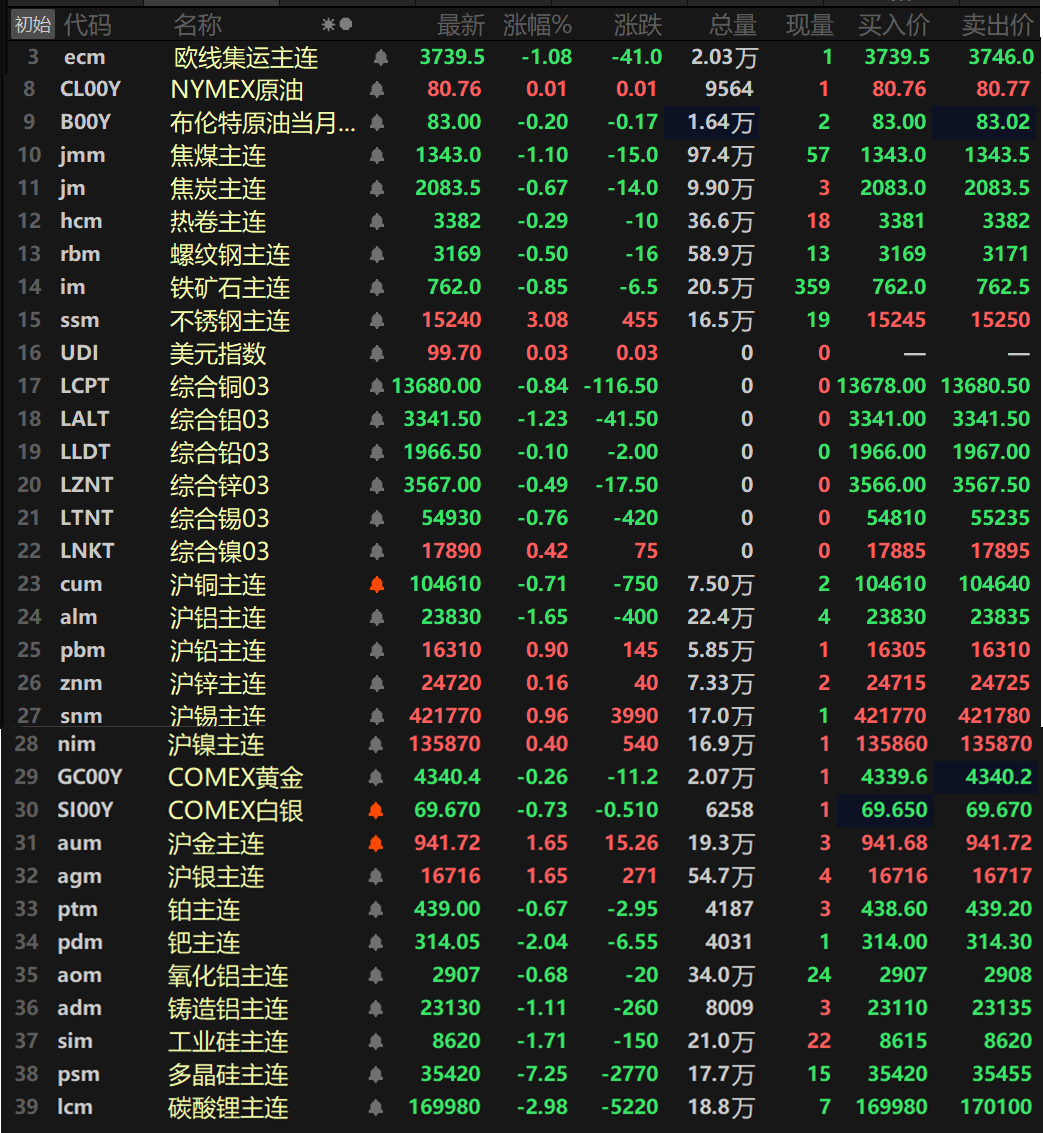Image resolution: width=1043 pixels, height=1133 pixels.
Task: Click the 初始 button in the header
Action: [x=33, y=25]
